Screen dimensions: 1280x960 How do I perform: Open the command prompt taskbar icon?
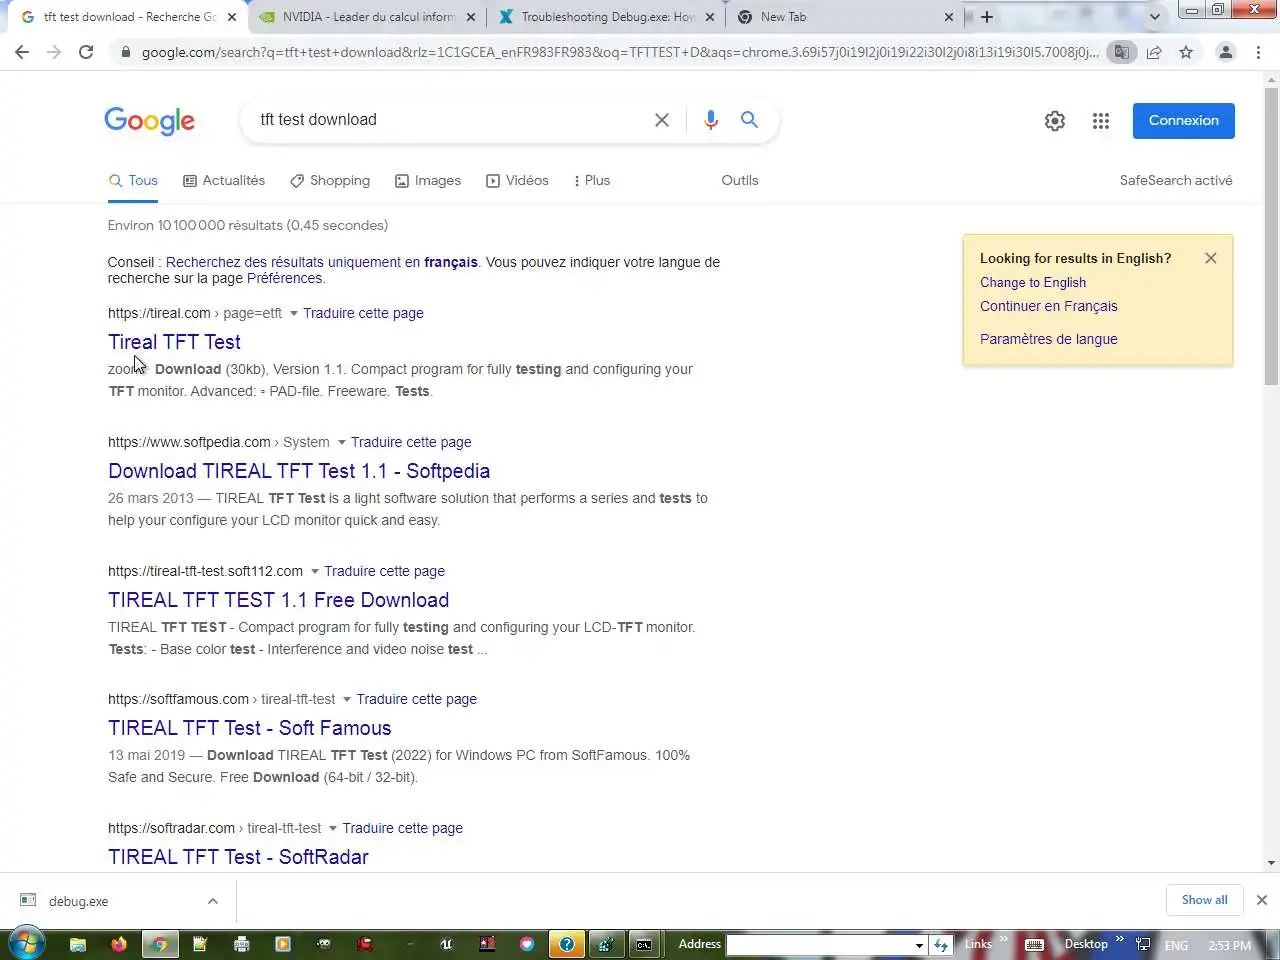click(644, 944)
